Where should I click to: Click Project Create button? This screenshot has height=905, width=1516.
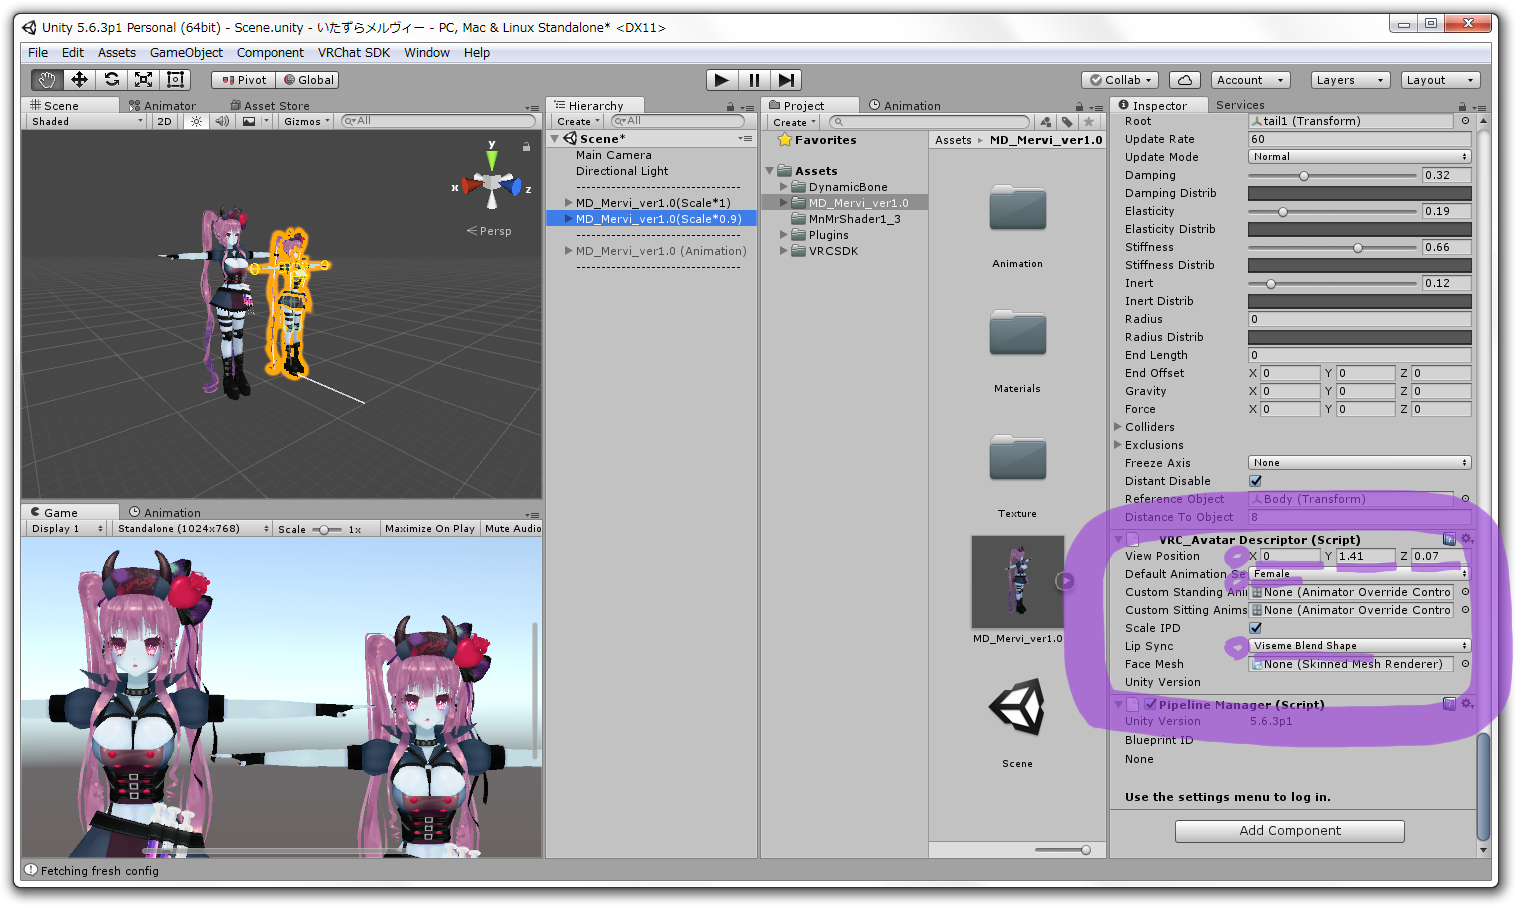click(x=794, y=122)
